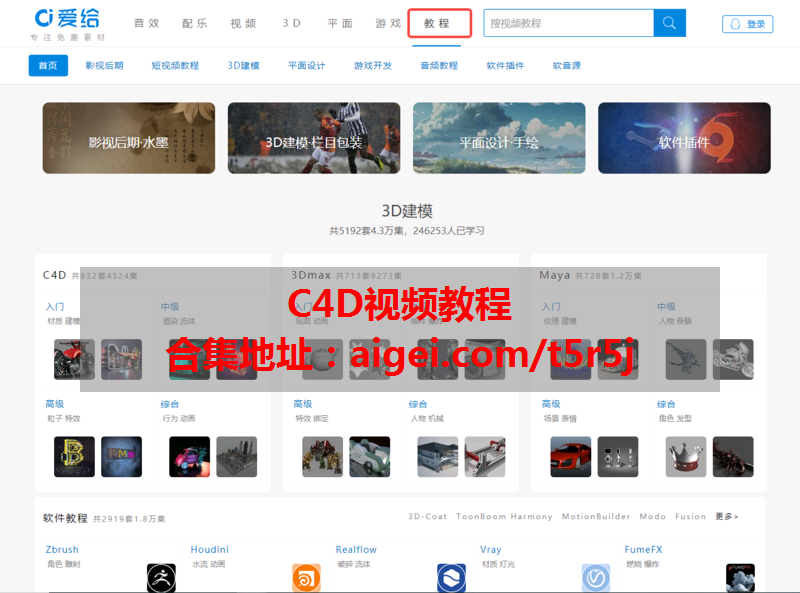Open the Fusion software link
800x593 pixels.
pyautogui.click(x=690, y=516)
